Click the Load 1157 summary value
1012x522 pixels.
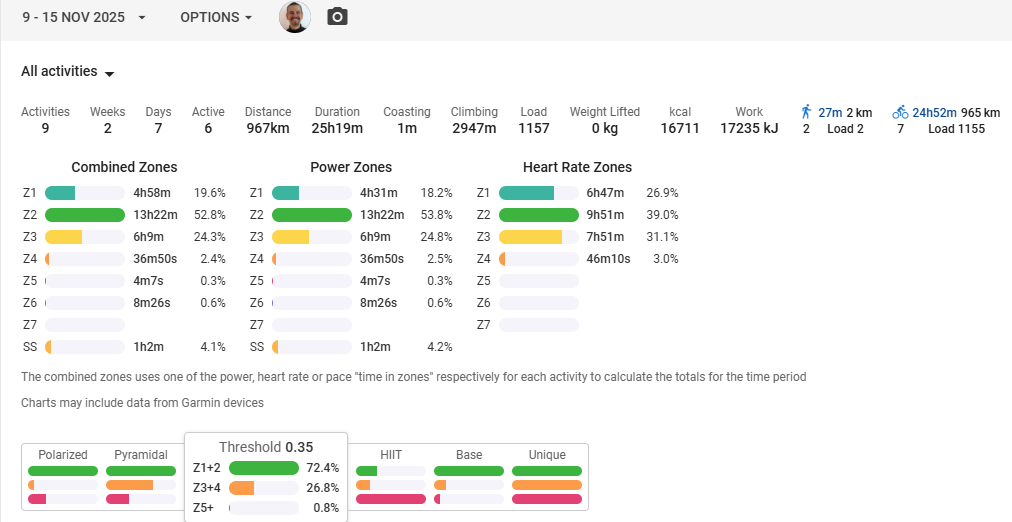[x=533, y=128]
